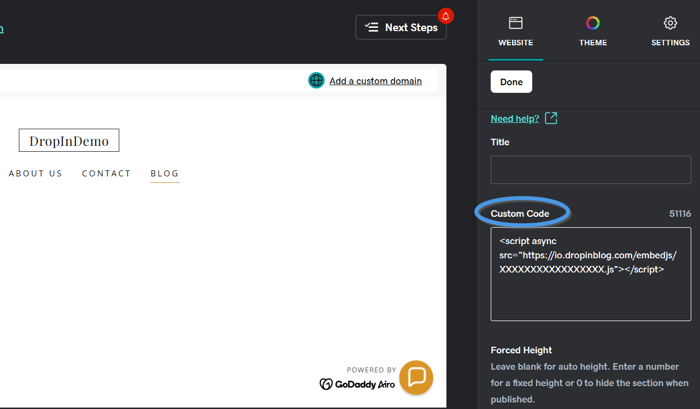Click the Add a custom domain link
Viewport: 700px width, 409px height.
(375, 81)
